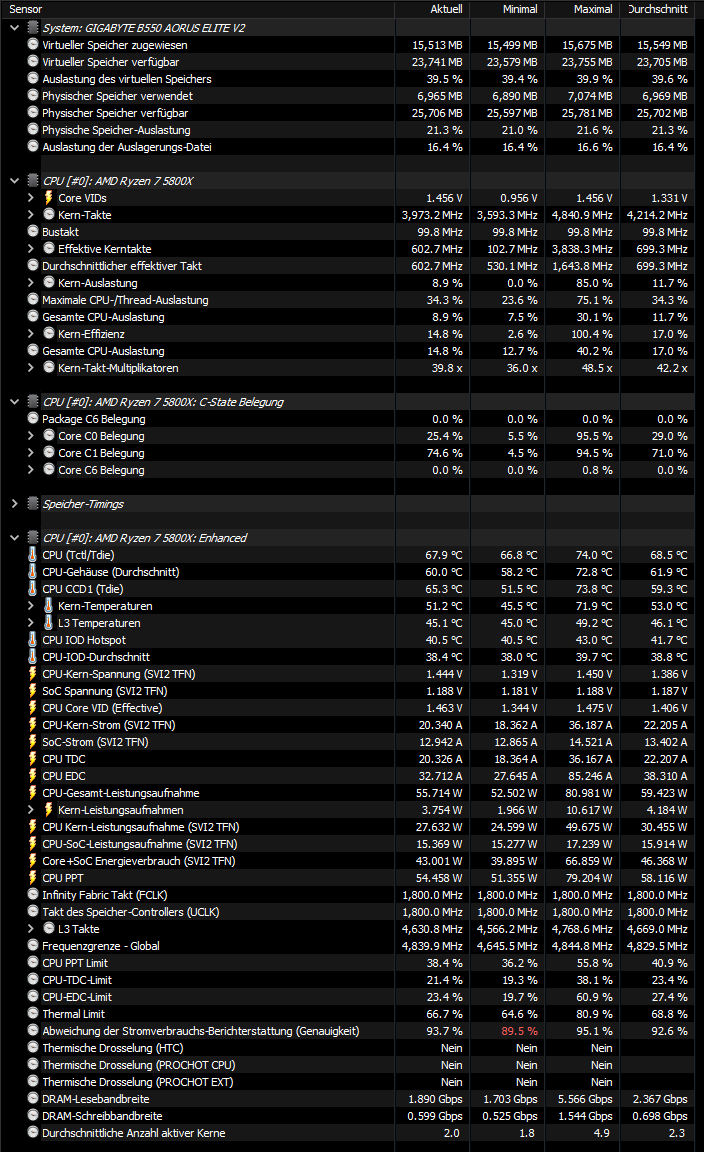Collapse the AMD Ryzen 7 5800X: Enhanced group
Screen dimensions: 704x1152
[15, 538]
